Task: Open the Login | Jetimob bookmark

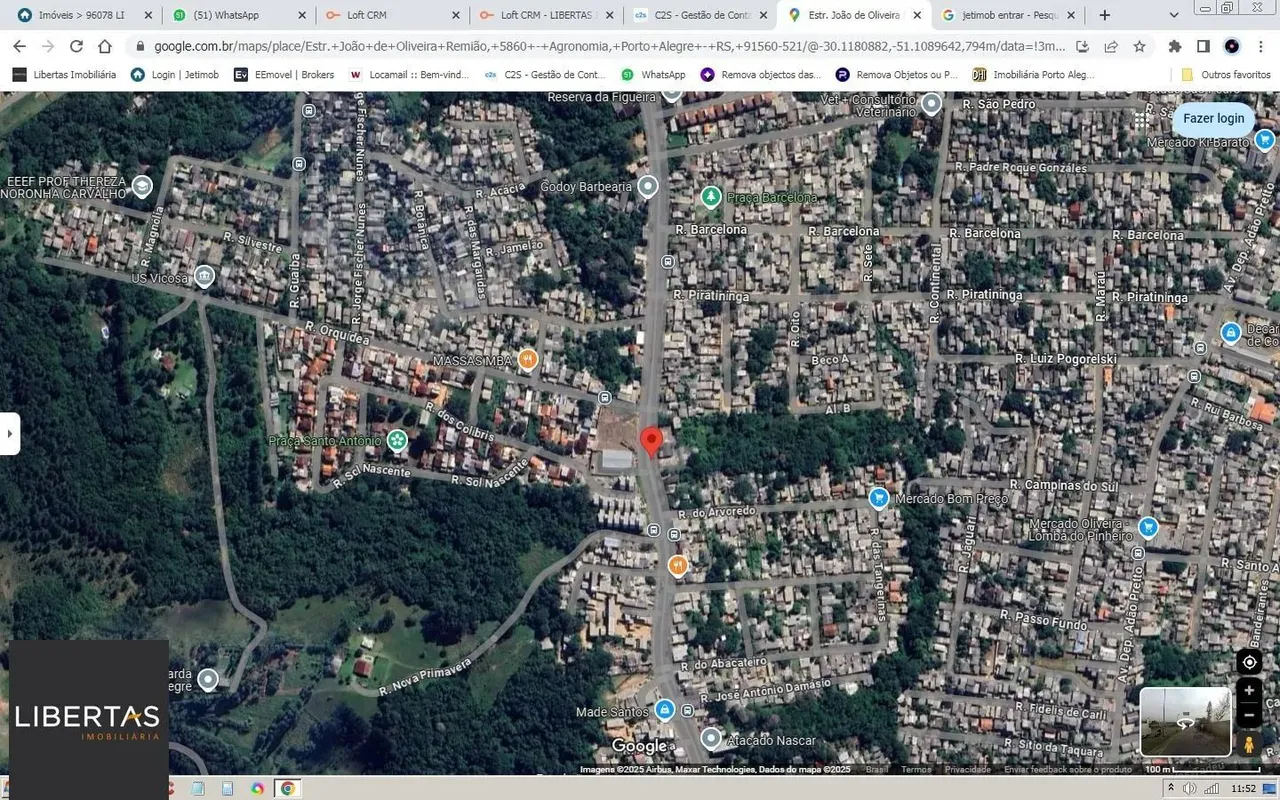Action: (176, 75)
